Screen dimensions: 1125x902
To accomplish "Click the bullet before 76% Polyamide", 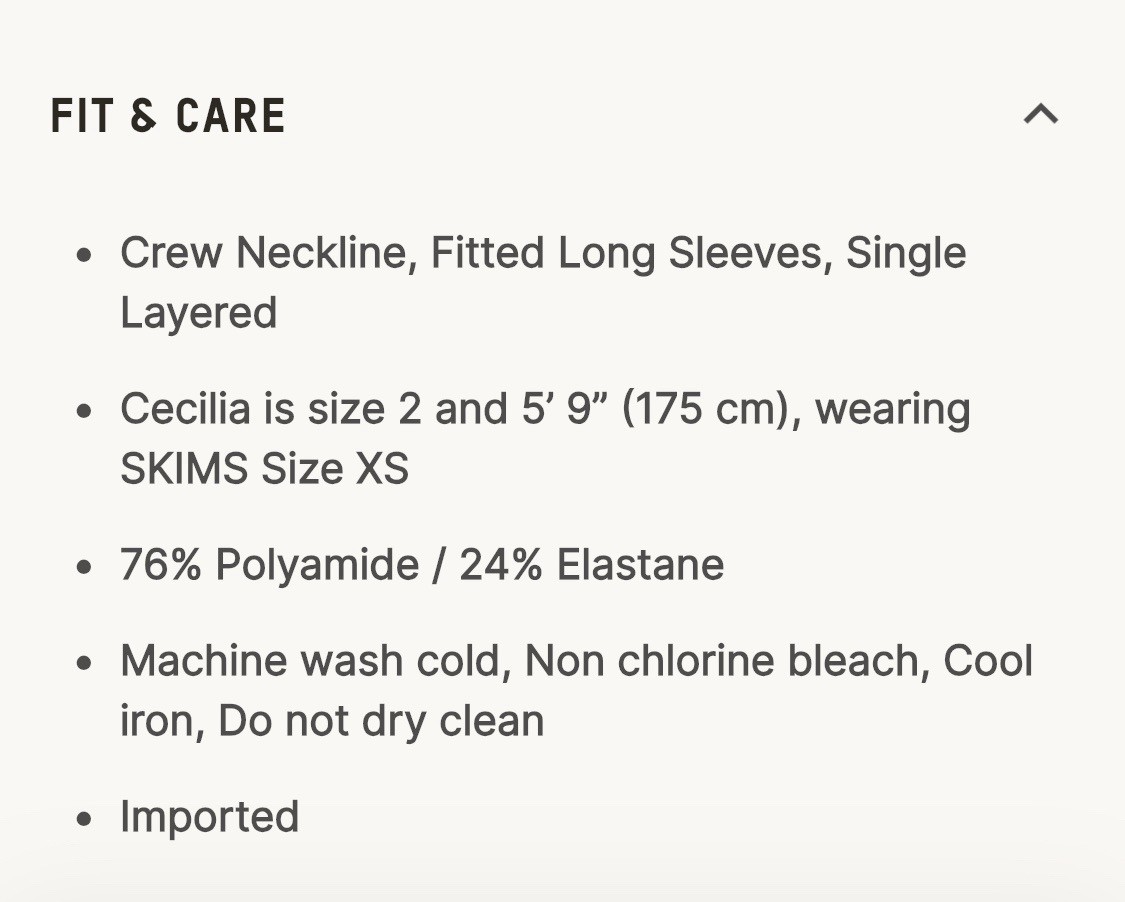I will (85, 566).
